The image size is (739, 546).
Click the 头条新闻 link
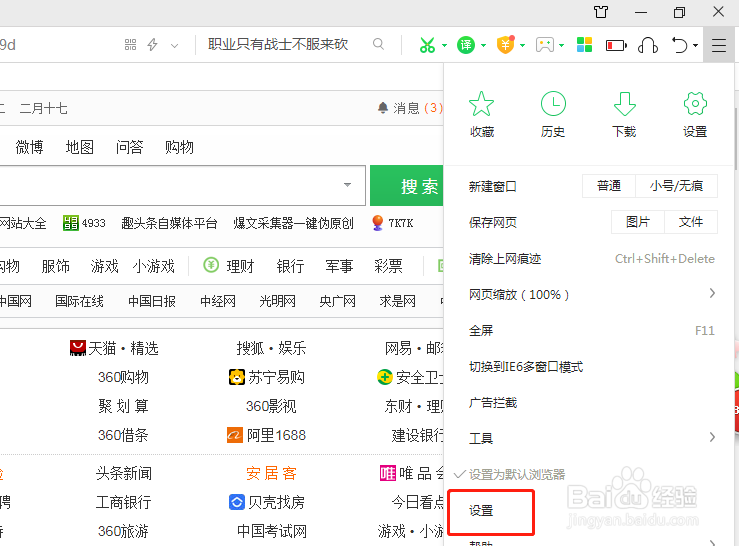(123, 473)
